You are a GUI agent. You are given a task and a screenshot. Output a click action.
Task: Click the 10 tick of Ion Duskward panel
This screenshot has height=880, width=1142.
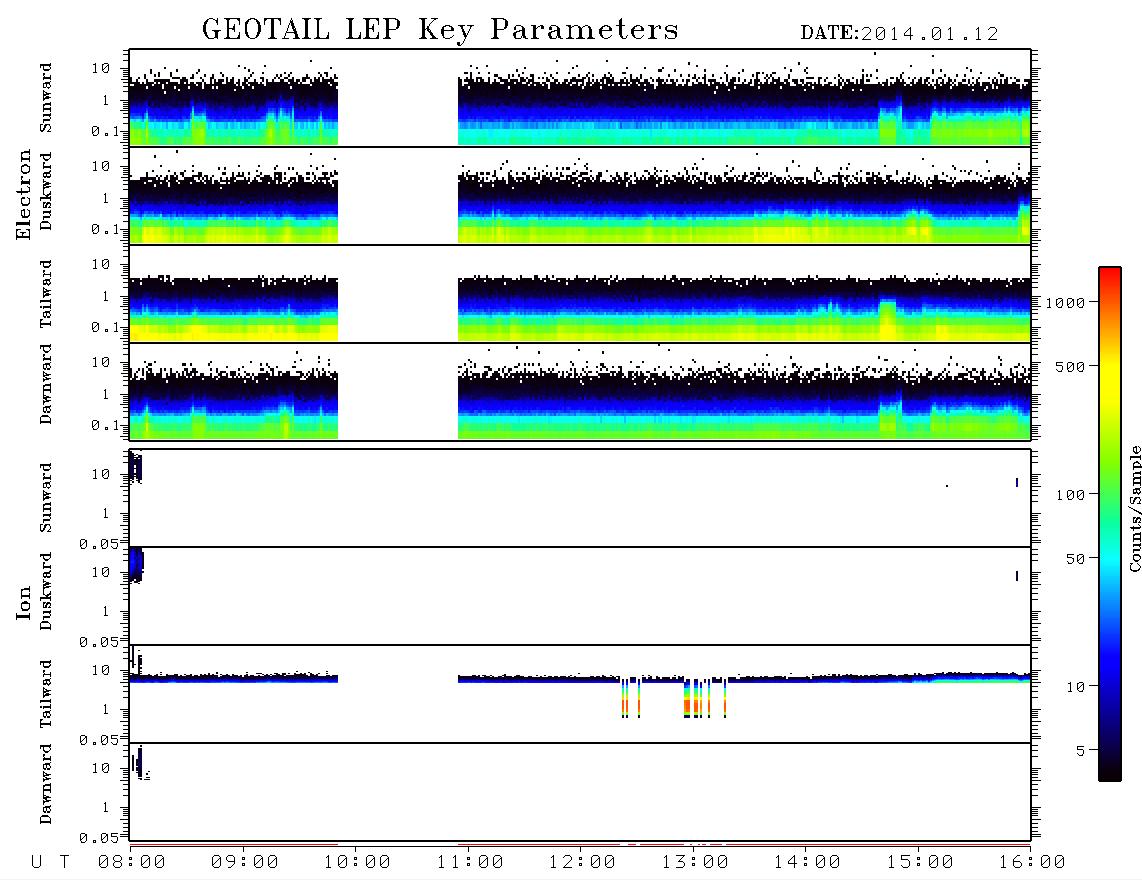(x=101, y=573)
